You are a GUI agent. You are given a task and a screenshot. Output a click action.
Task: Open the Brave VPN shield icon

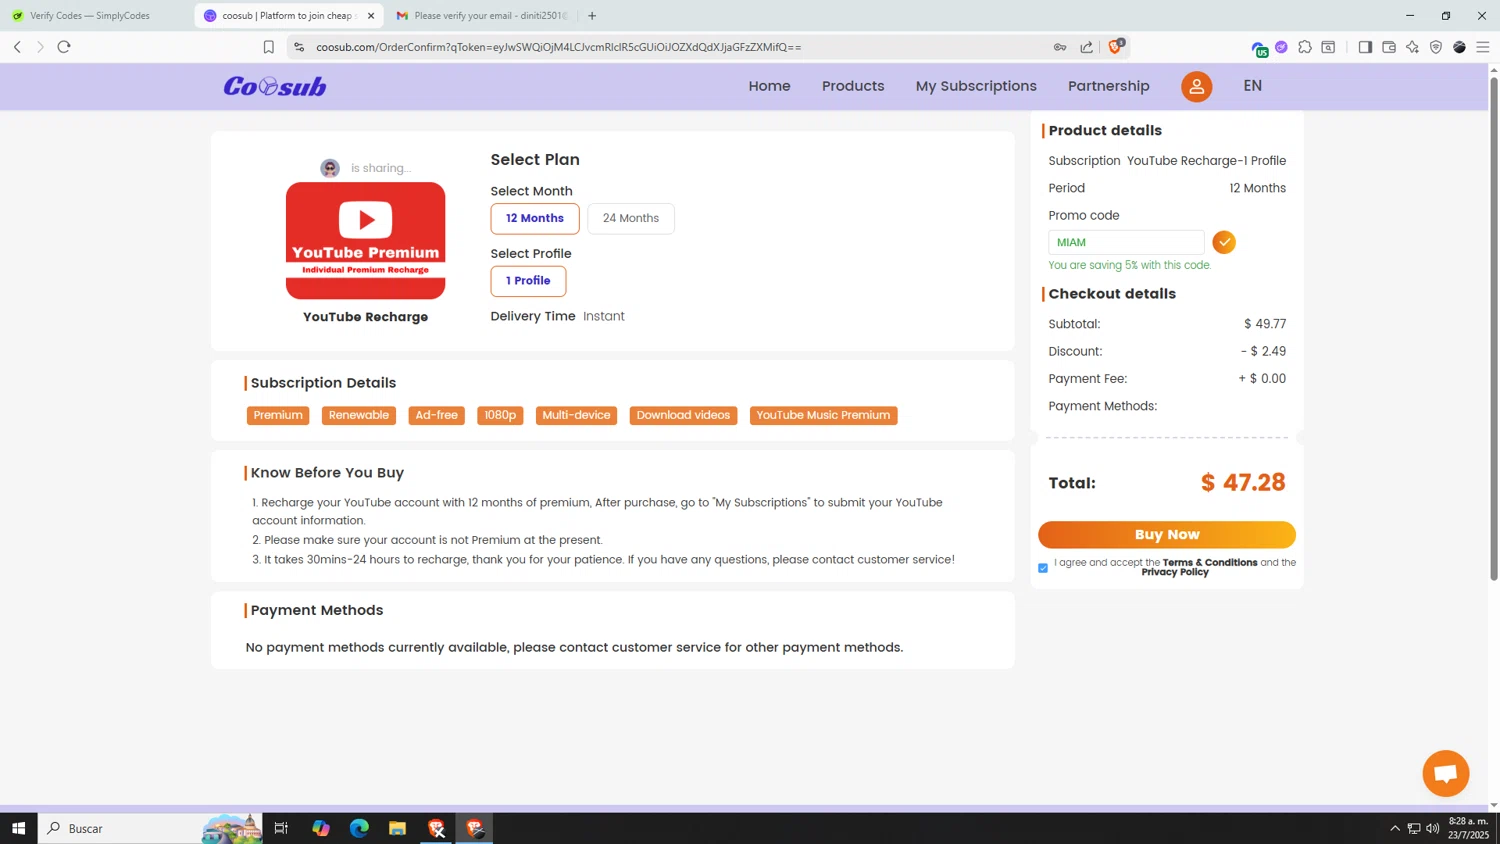click(1436, 47)
